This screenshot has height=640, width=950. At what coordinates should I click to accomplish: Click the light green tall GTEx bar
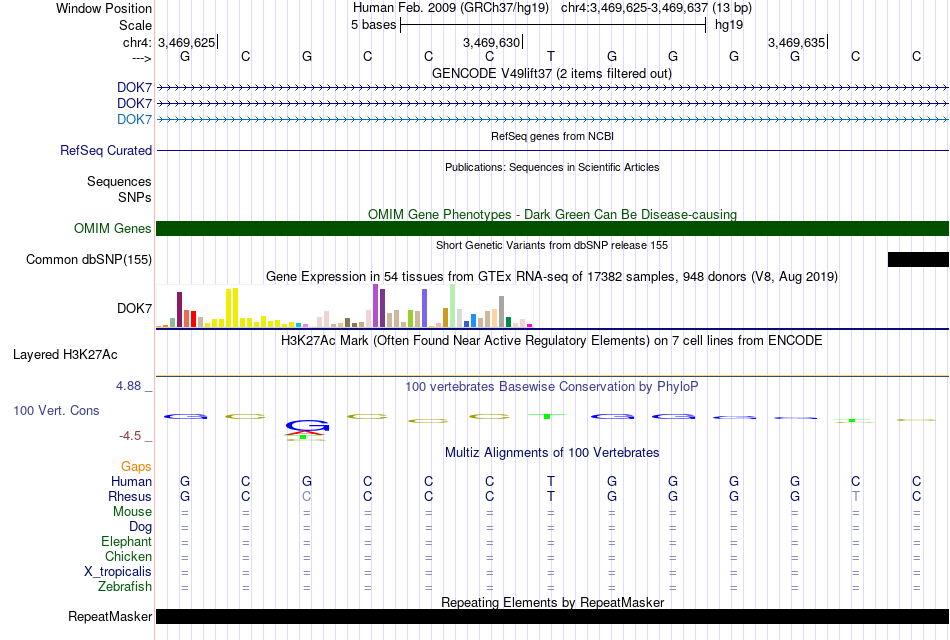click(453, 305)
